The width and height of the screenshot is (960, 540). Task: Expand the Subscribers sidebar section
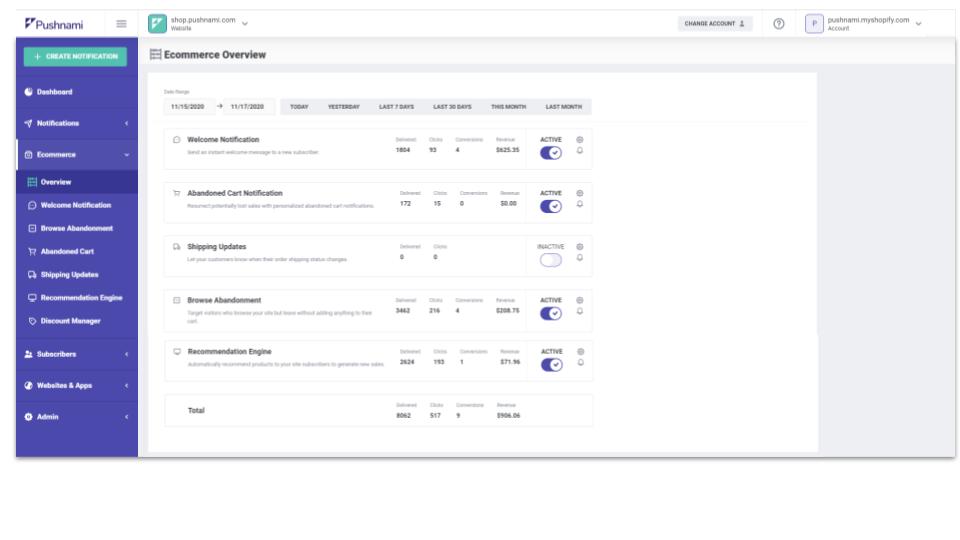76,354
